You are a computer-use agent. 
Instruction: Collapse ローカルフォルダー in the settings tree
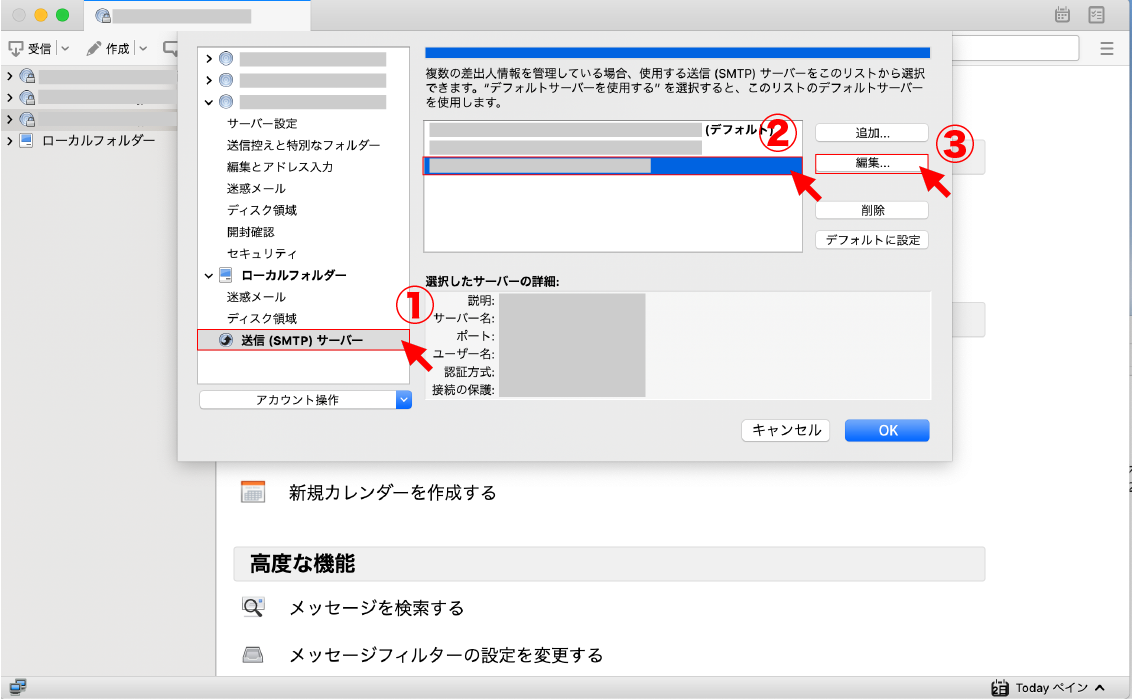click(209, 275)
